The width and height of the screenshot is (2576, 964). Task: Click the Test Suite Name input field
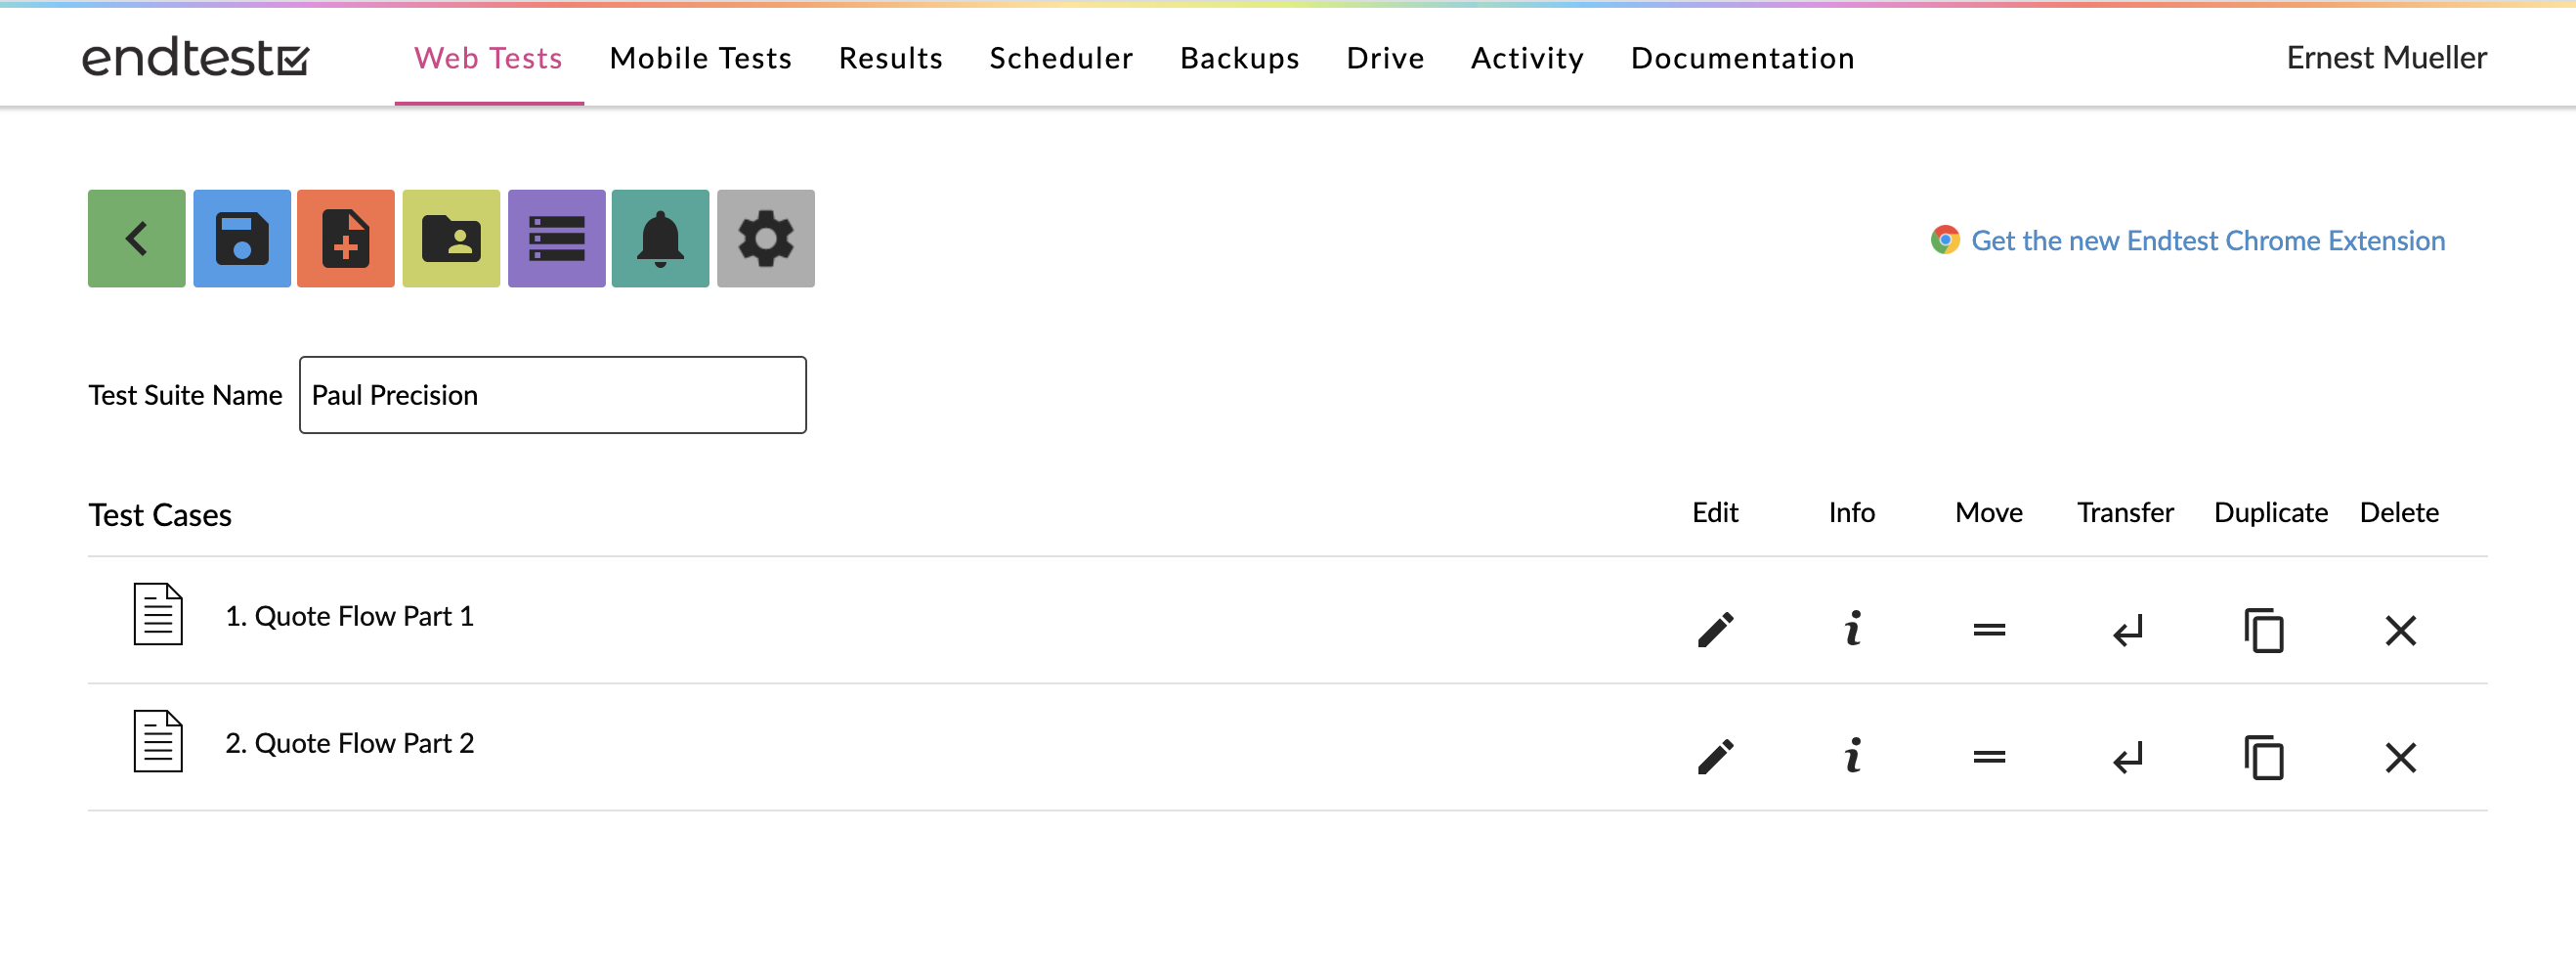552,394
